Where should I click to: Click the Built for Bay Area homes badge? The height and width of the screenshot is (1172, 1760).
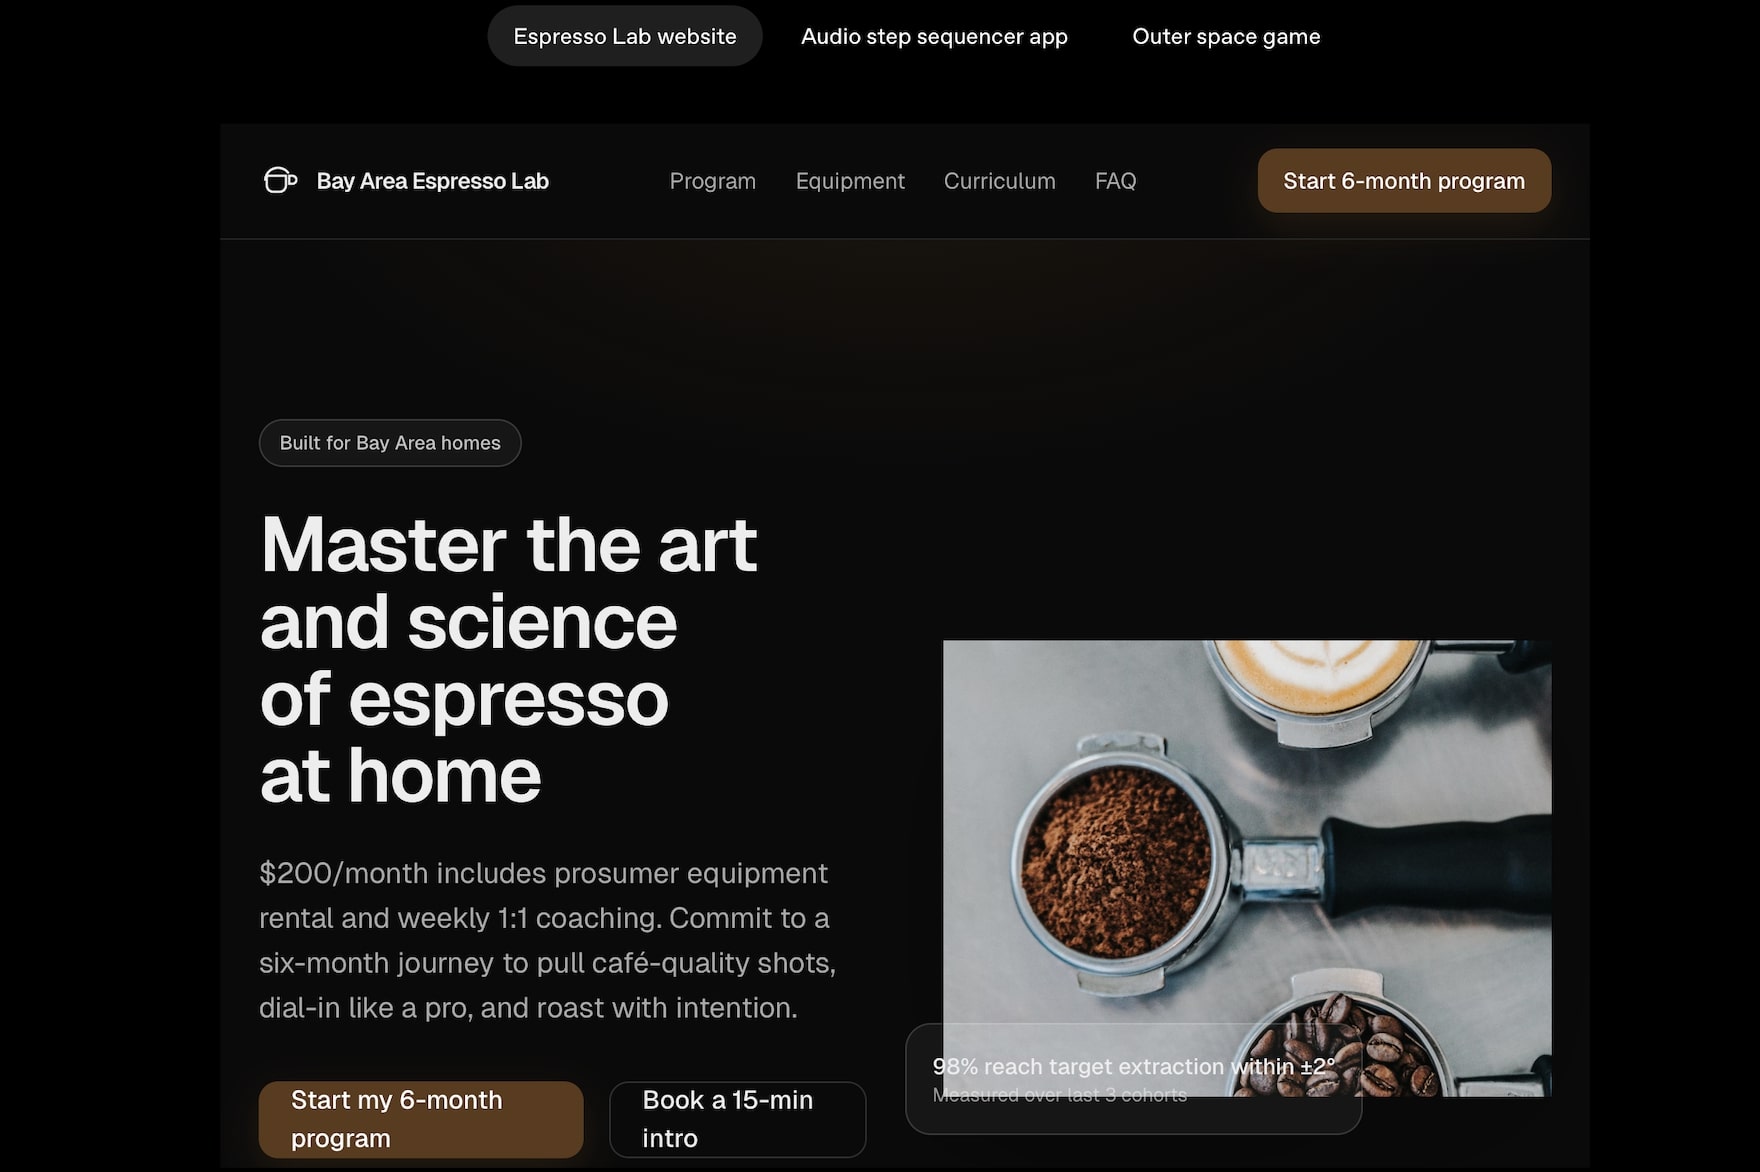[x=390, y=443]
